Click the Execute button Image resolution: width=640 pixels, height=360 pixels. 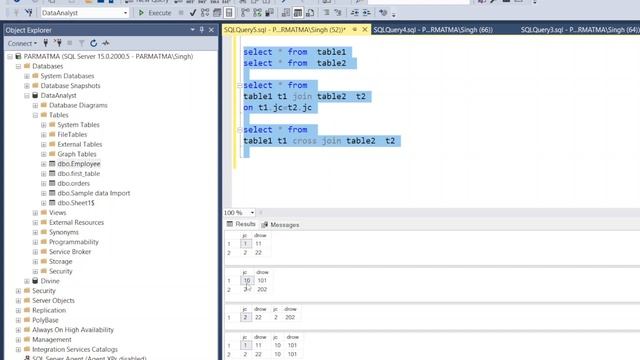click(155, 13)
